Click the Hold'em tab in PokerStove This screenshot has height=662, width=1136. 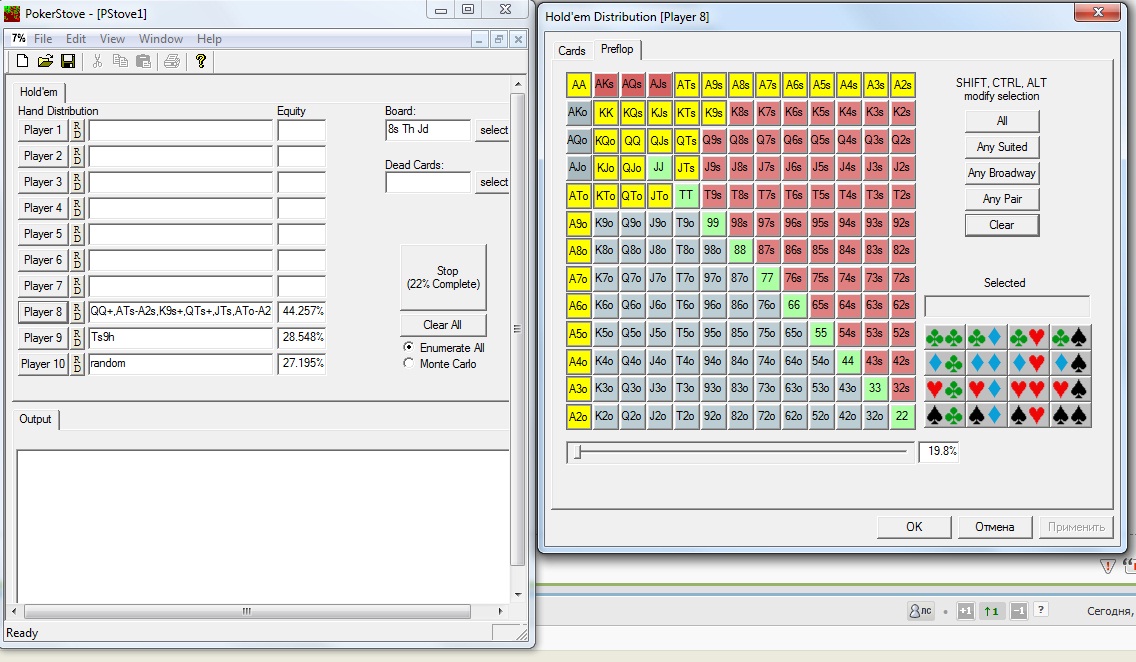coord(39,92)
